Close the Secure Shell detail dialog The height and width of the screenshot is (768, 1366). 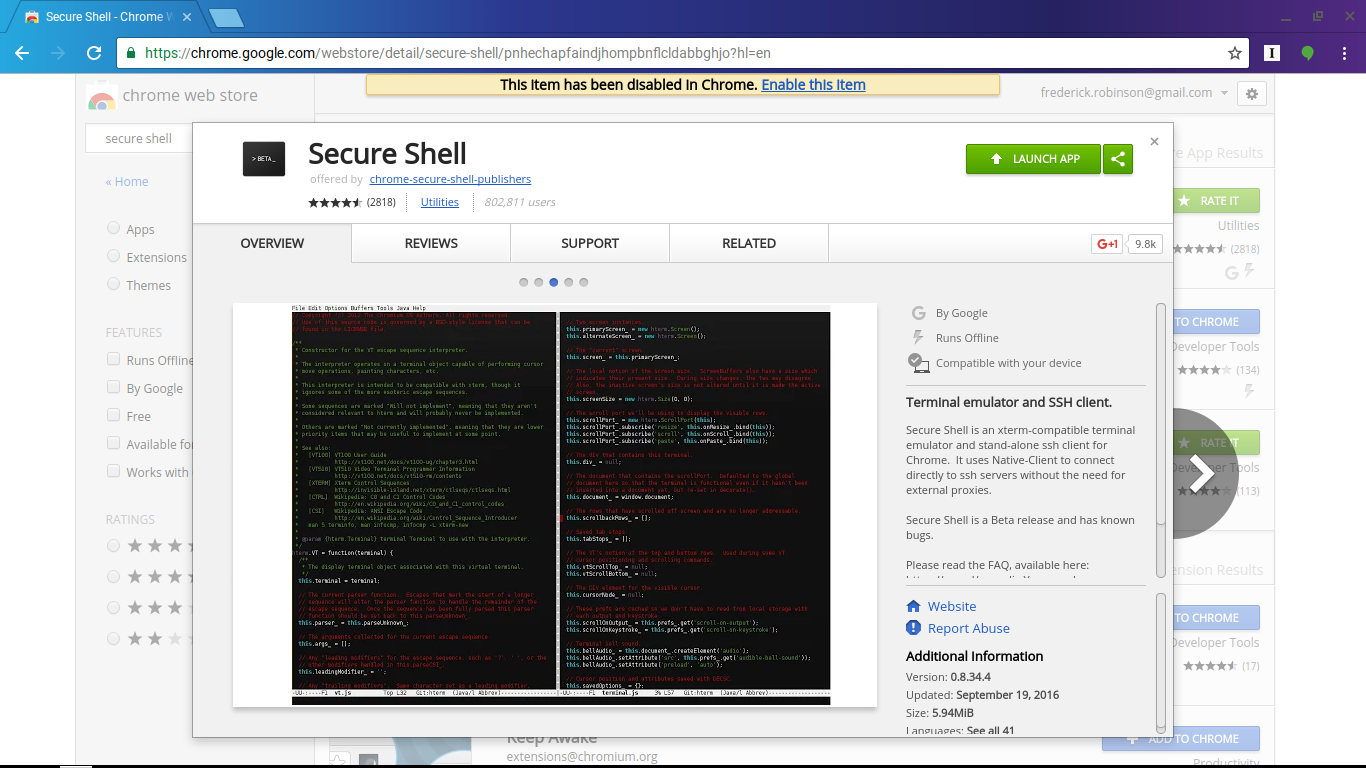pyautogui.click(x=1154, y=142)
